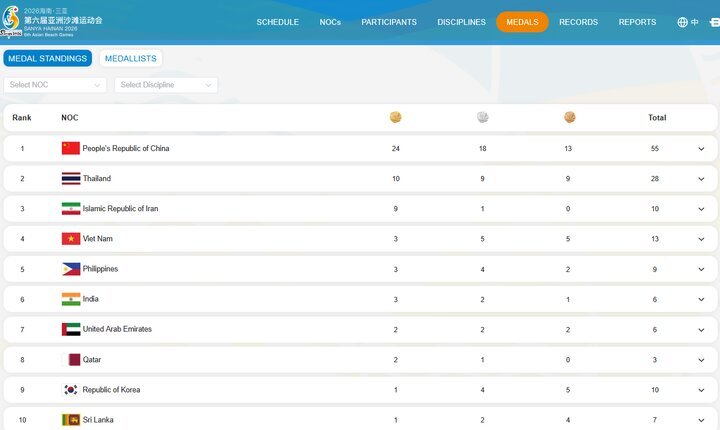The height and width of the screenshot is (430, 720).
Task: Click the People's Republic of China flag
Action: pos(70,149)
